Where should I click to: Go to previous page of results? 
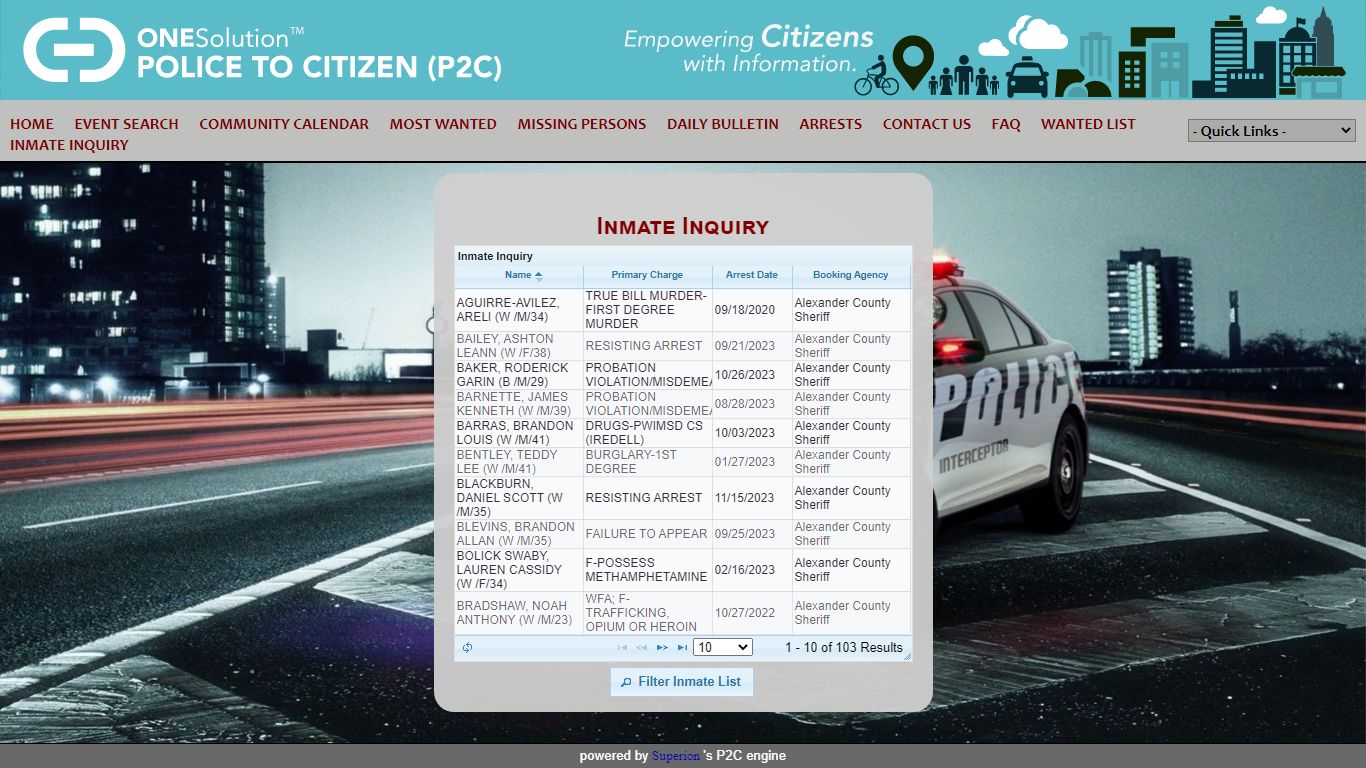pyautogui.click(x=642, y=648)
